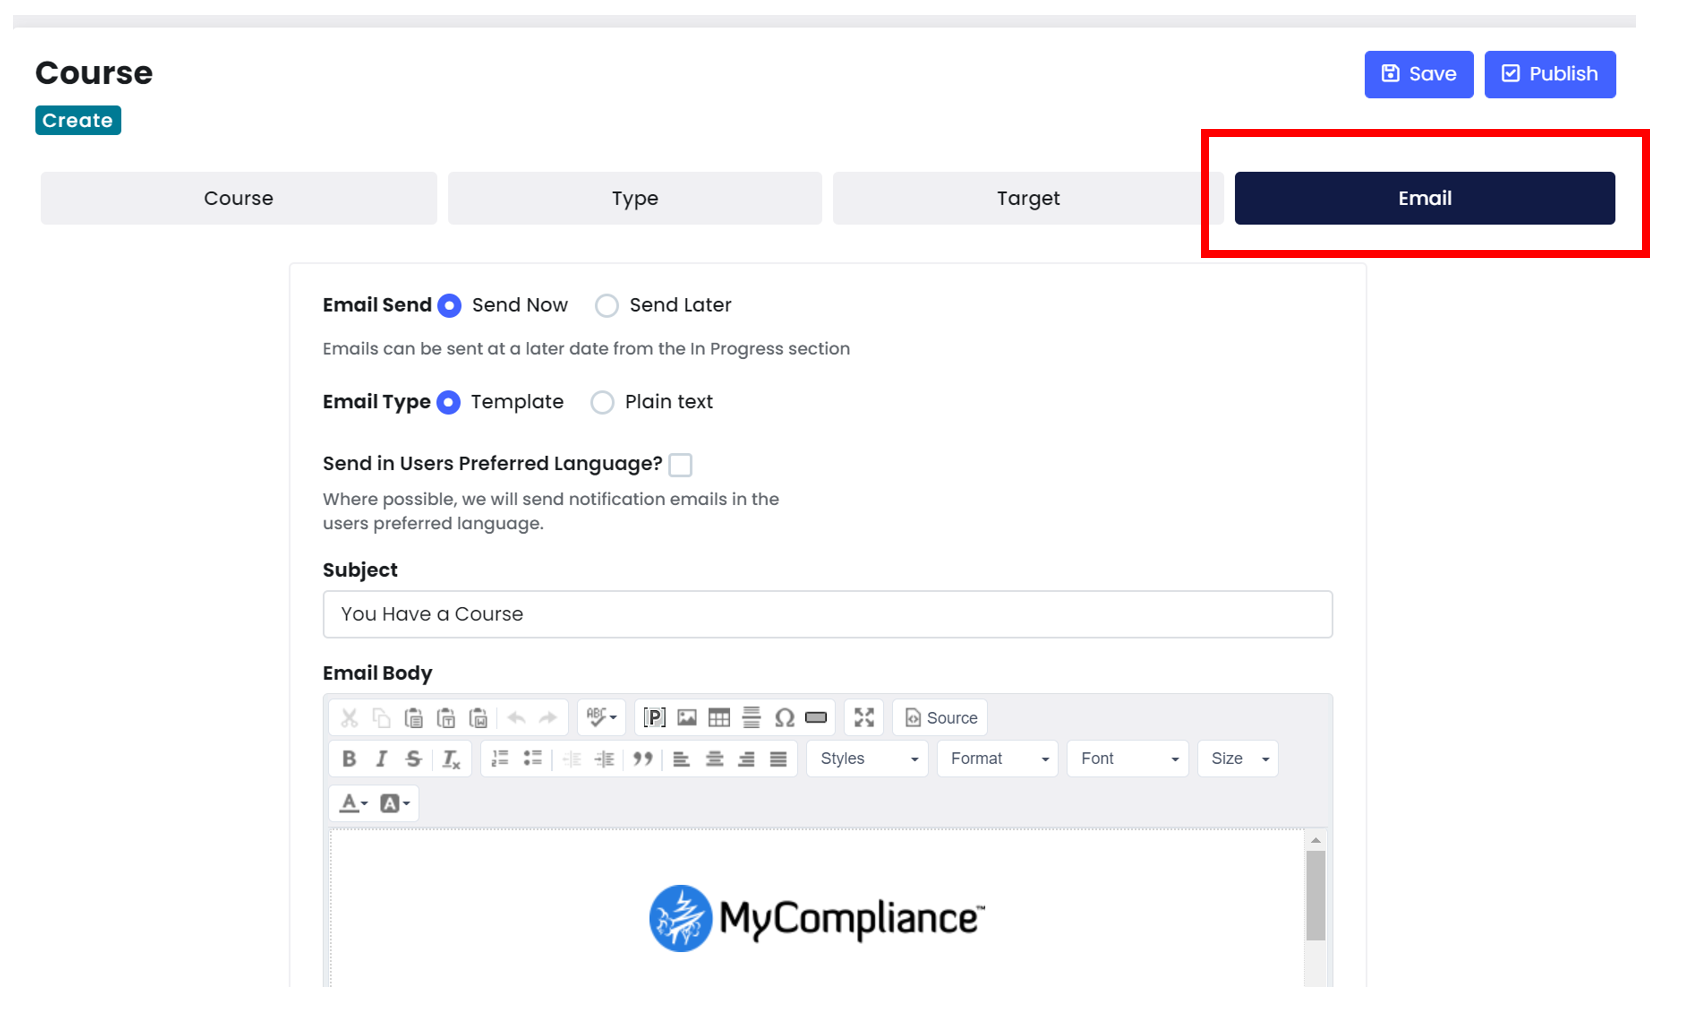This screenshot has width=1682, height=1024.
Task: Check Send in Users Preferred Language box
Action: coord(680,465)
